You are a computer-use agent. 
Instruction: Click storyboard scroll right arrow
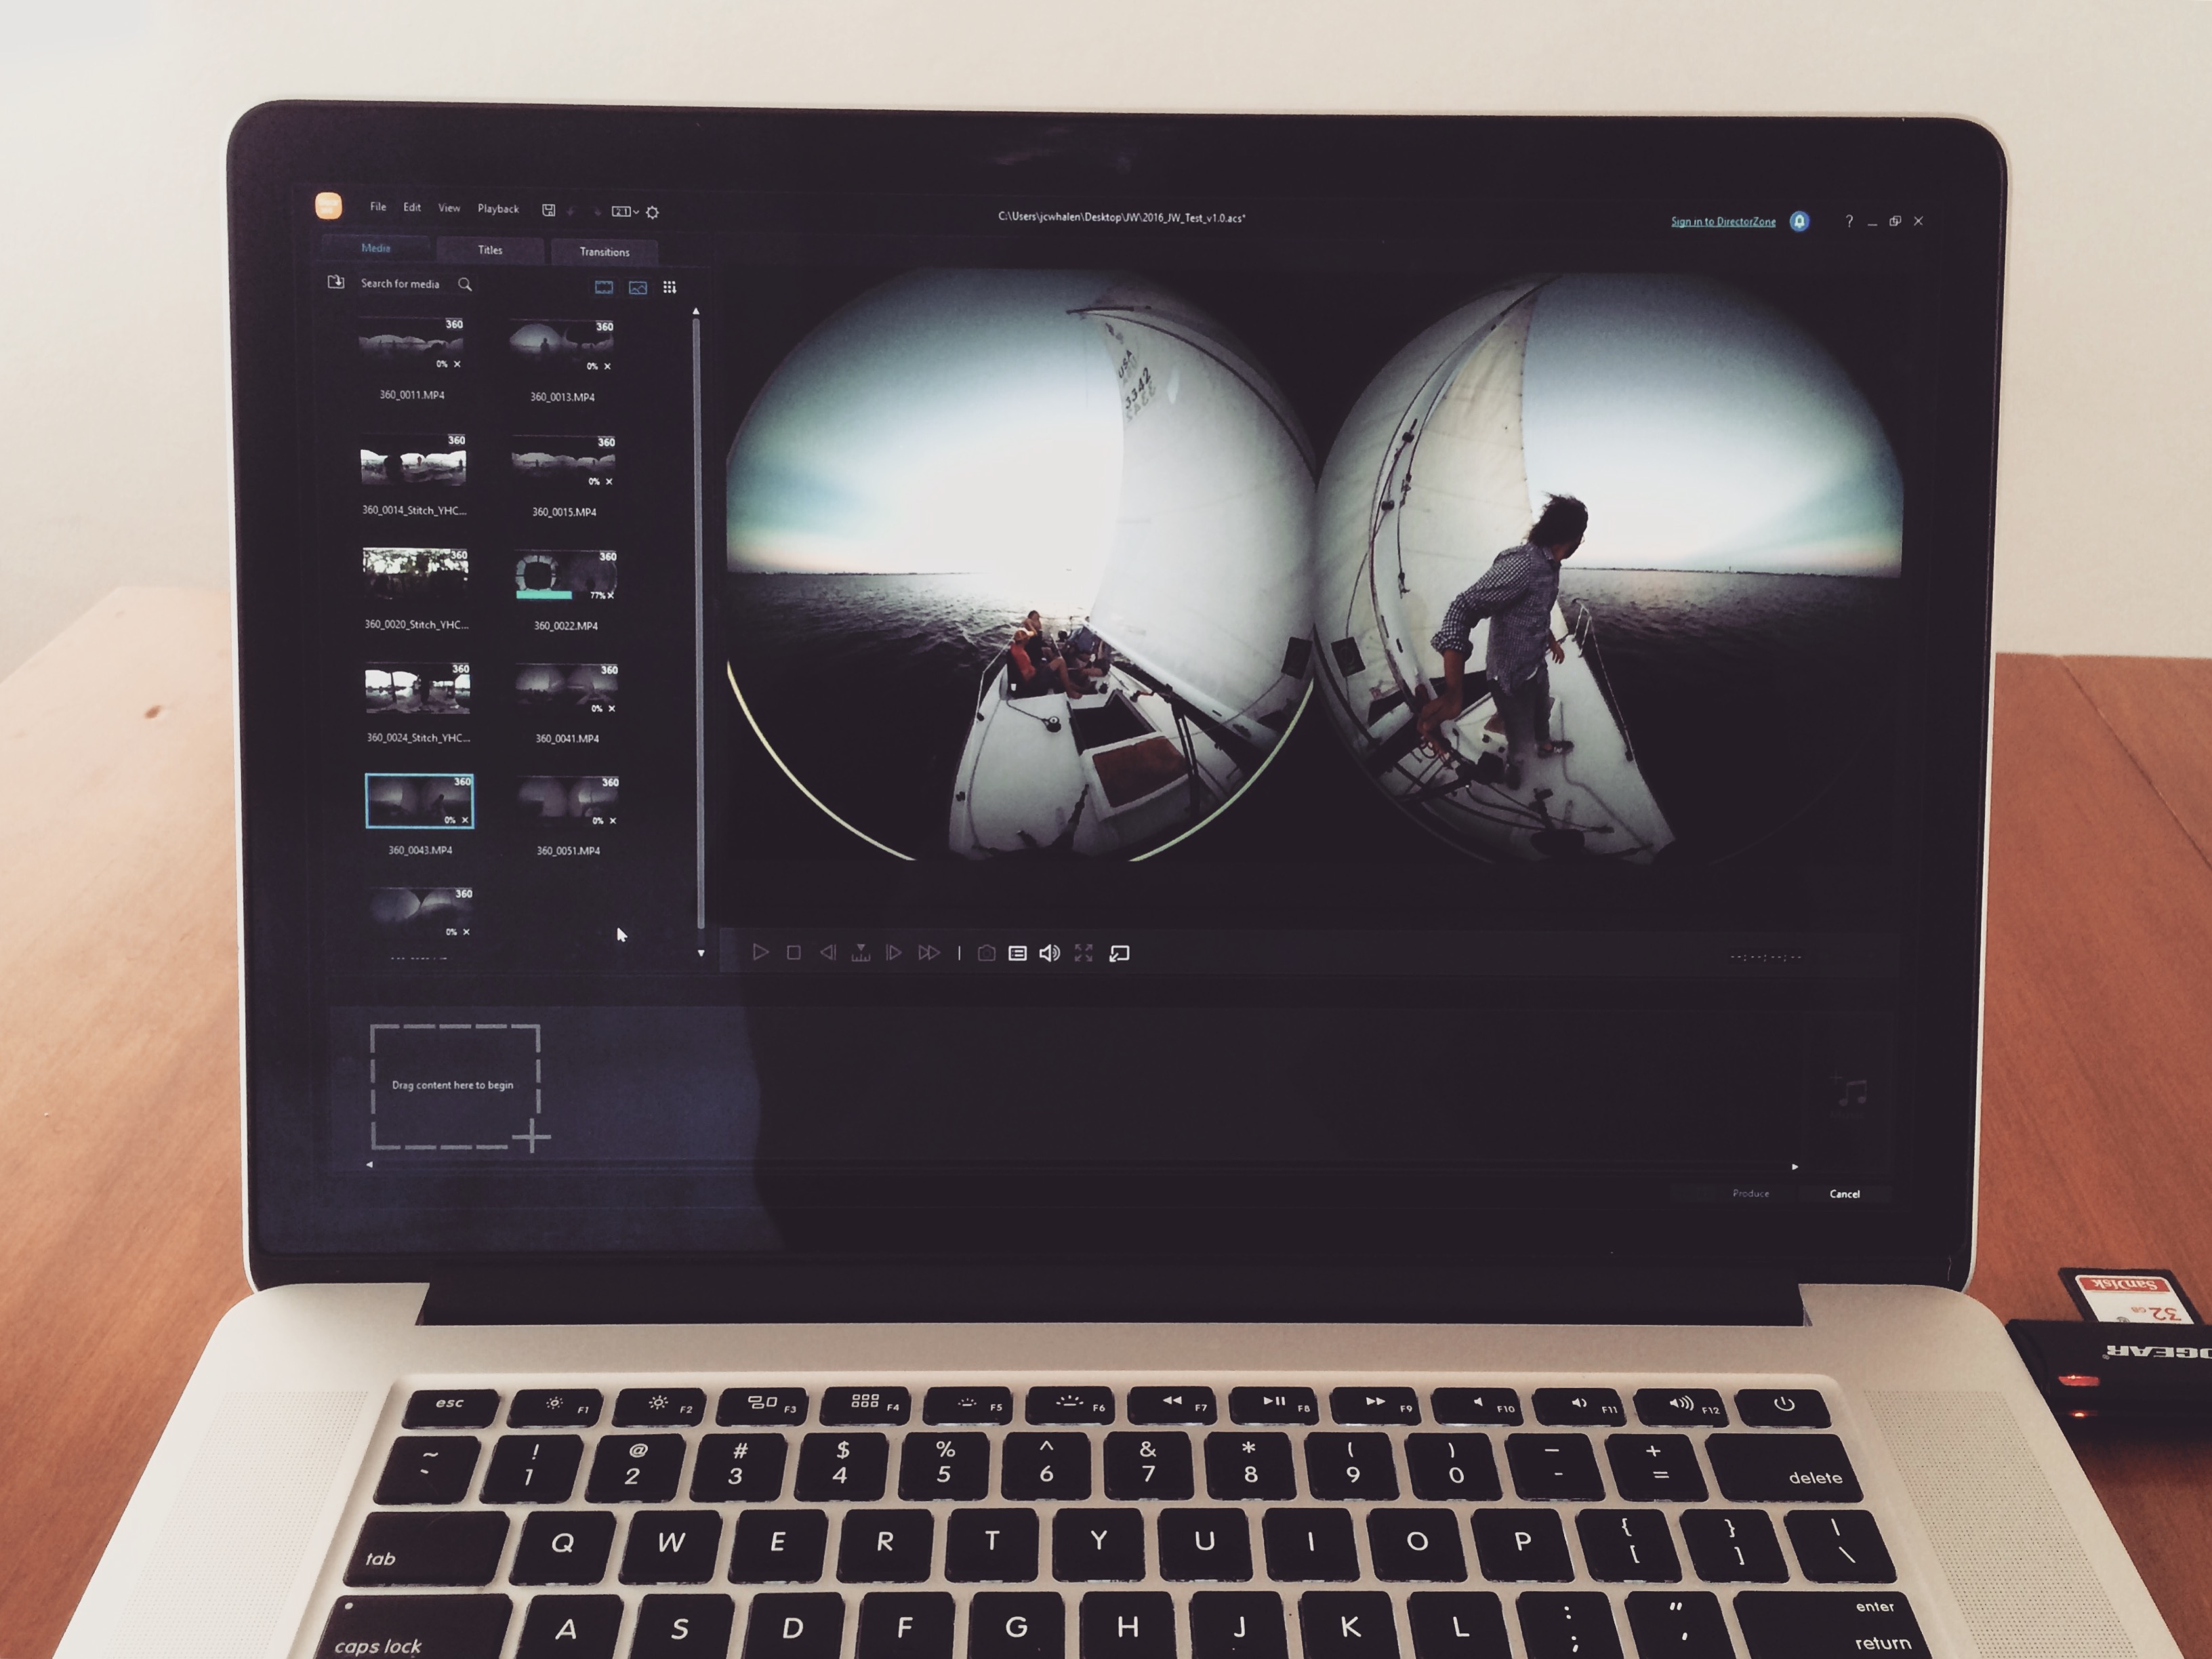(1795, 1166)
